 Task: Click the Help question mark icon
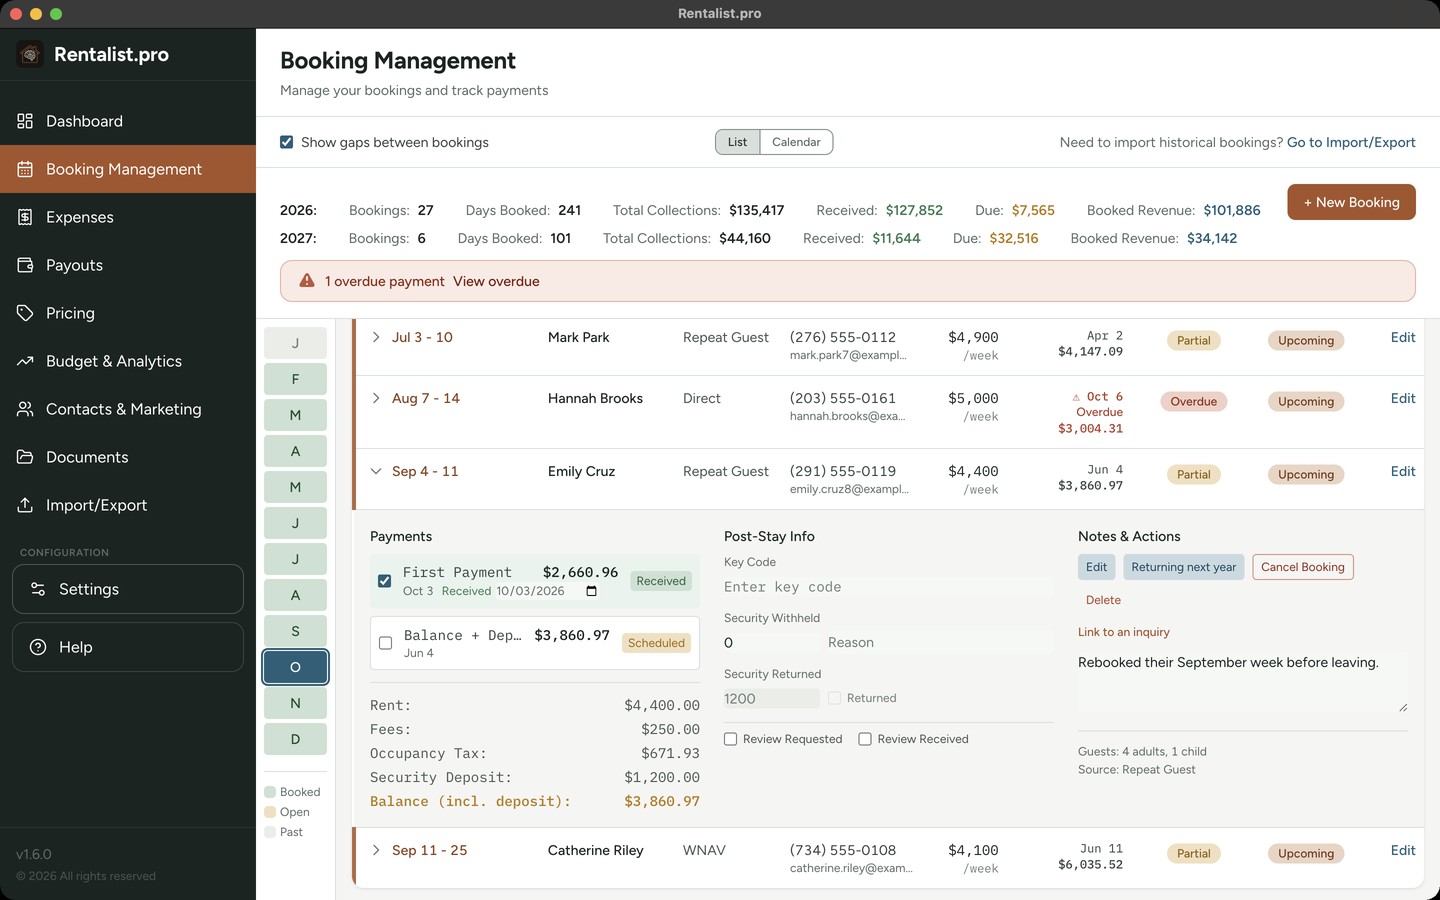38,647
